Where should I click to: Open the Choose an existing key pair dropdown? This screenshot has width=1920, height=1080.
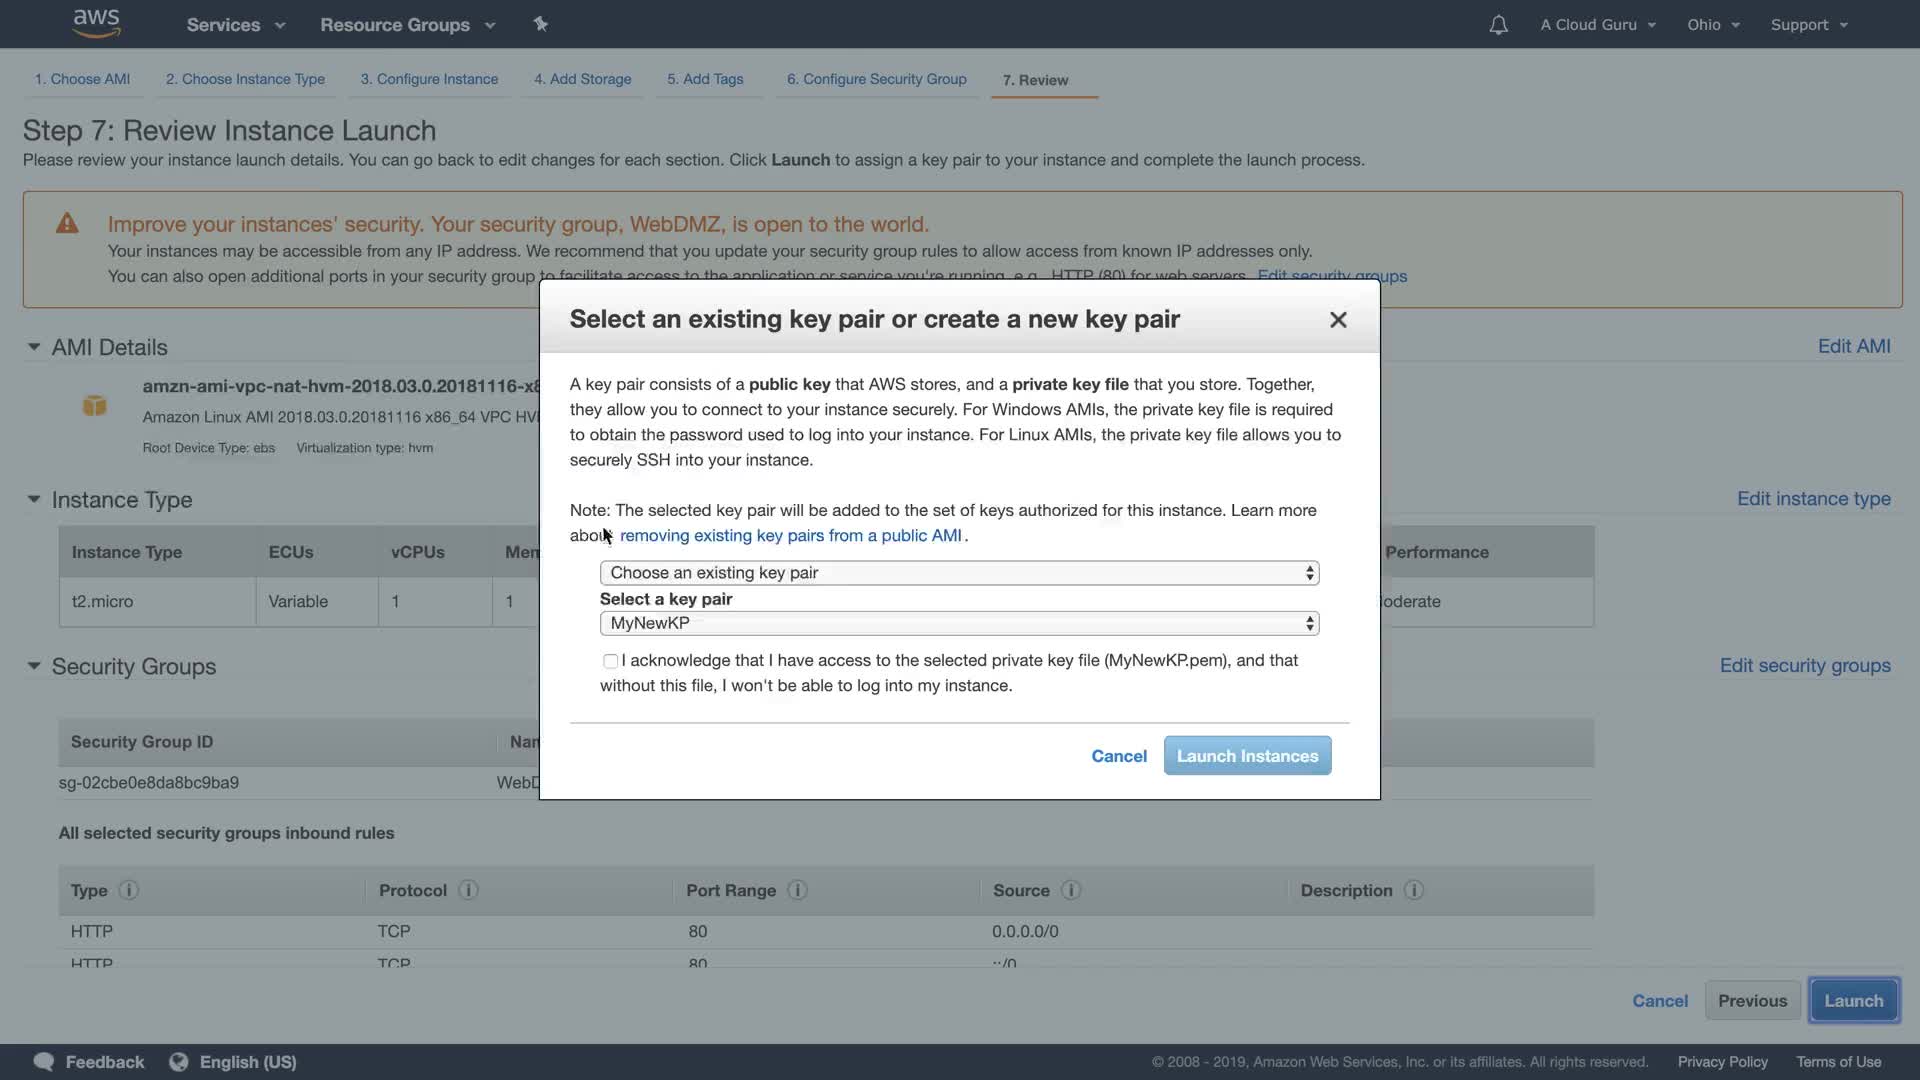coord(959,573)
